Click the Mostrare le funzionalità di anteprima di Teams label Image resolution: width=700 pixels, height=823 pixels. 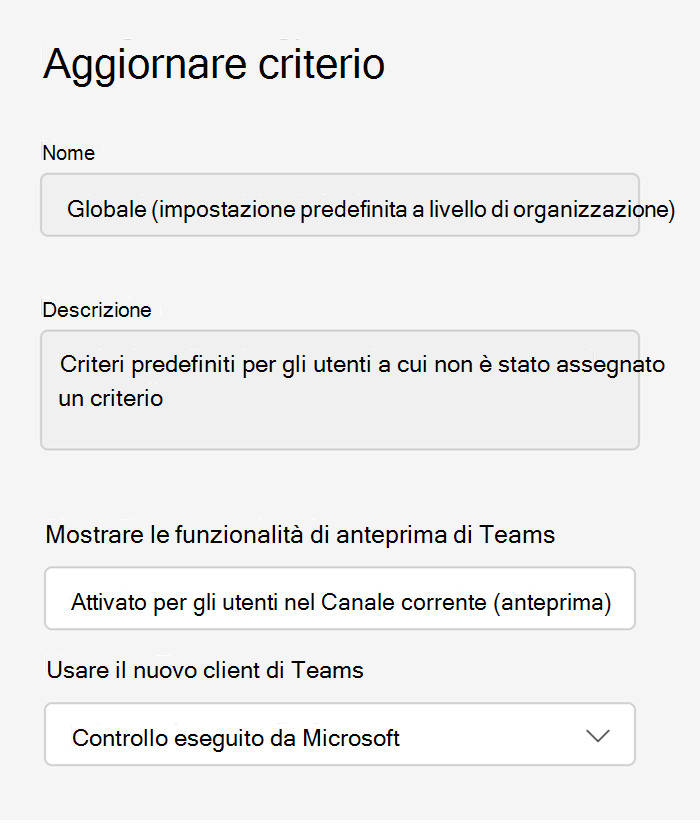coord(300,535)
